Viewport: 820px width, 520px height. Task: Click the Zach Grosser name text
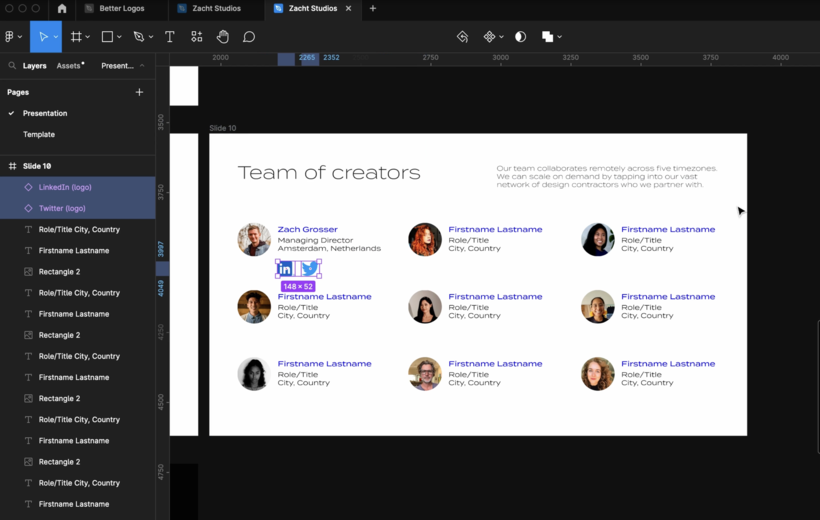pyautogui.click(x=308, y=229)
